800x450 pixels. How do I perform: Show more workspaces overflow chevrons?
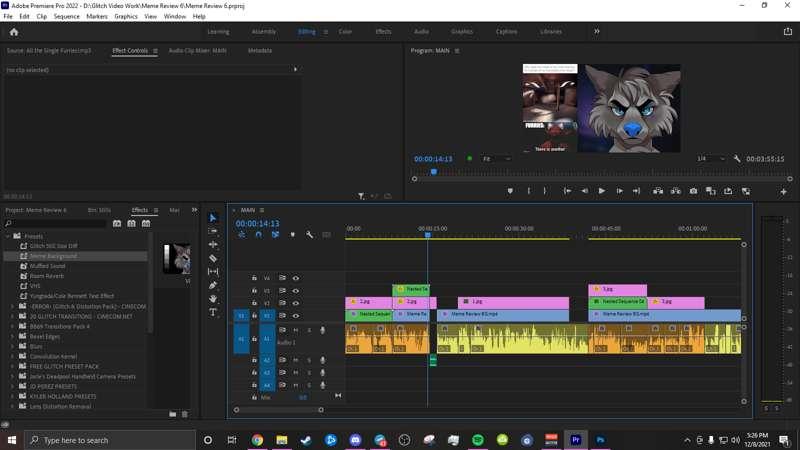pyautogui.click(x=596, y=32)
